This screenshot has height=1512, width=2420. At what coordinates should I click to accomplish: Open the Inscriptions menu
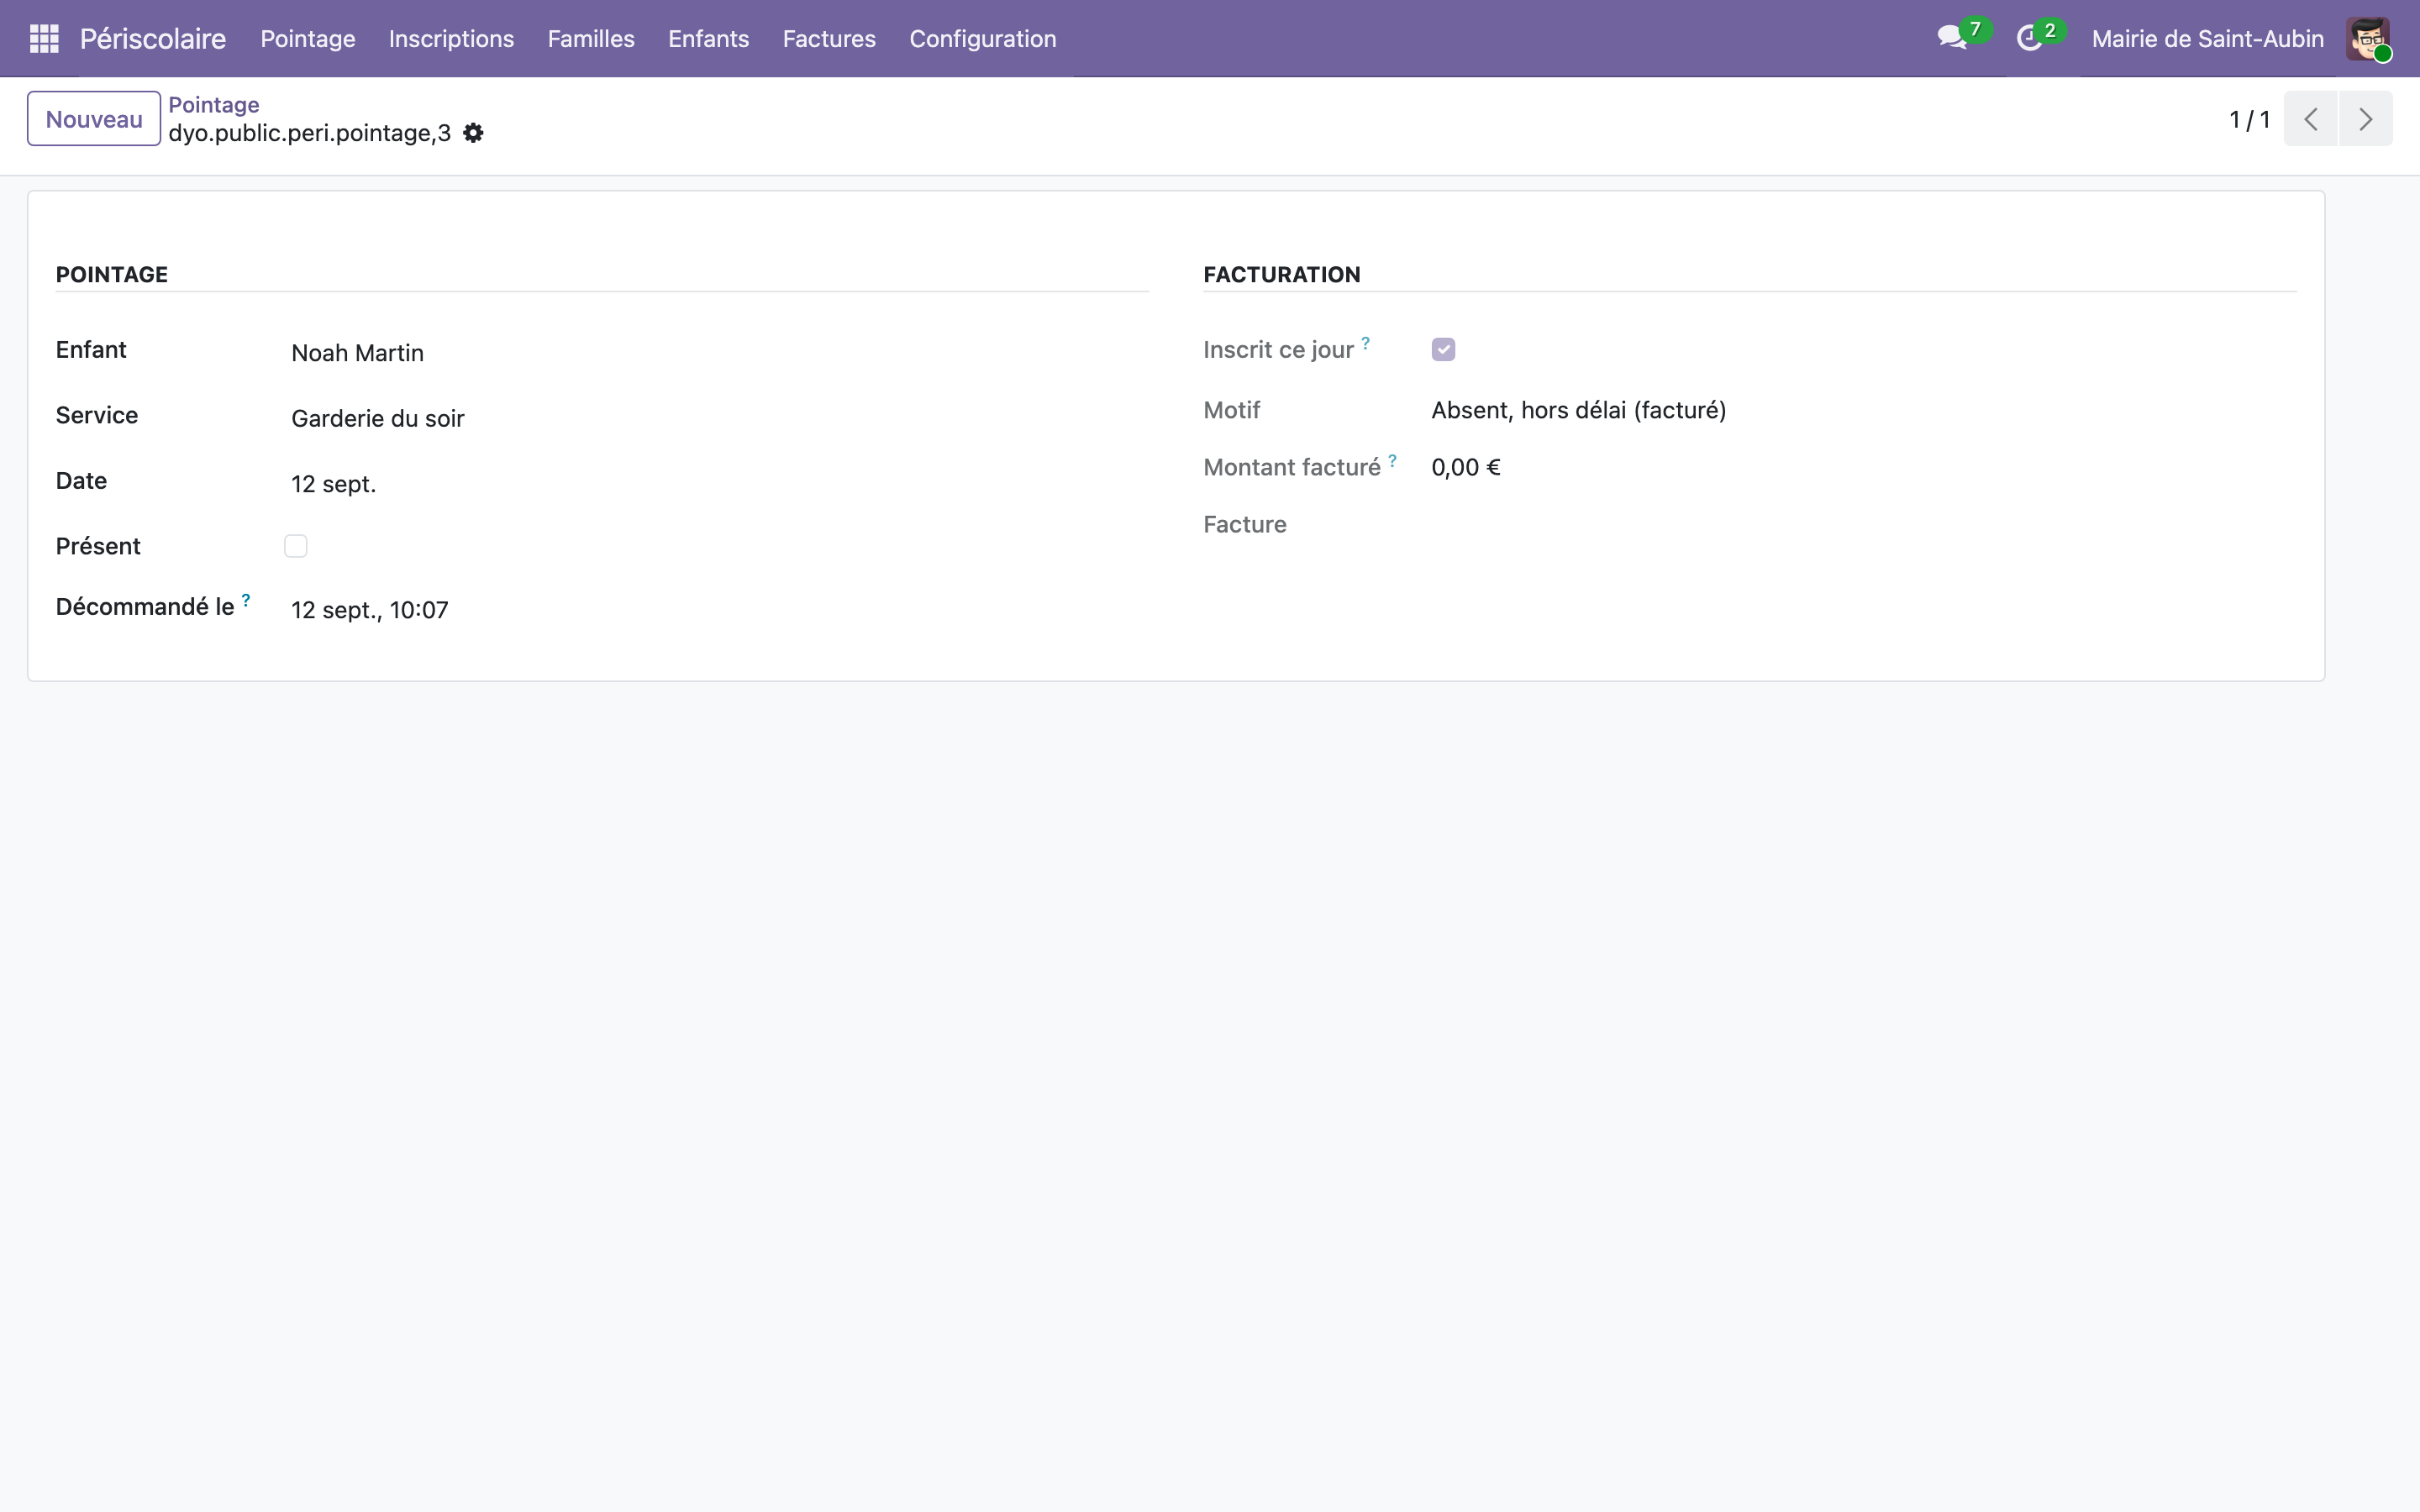[x=451, y=38]
